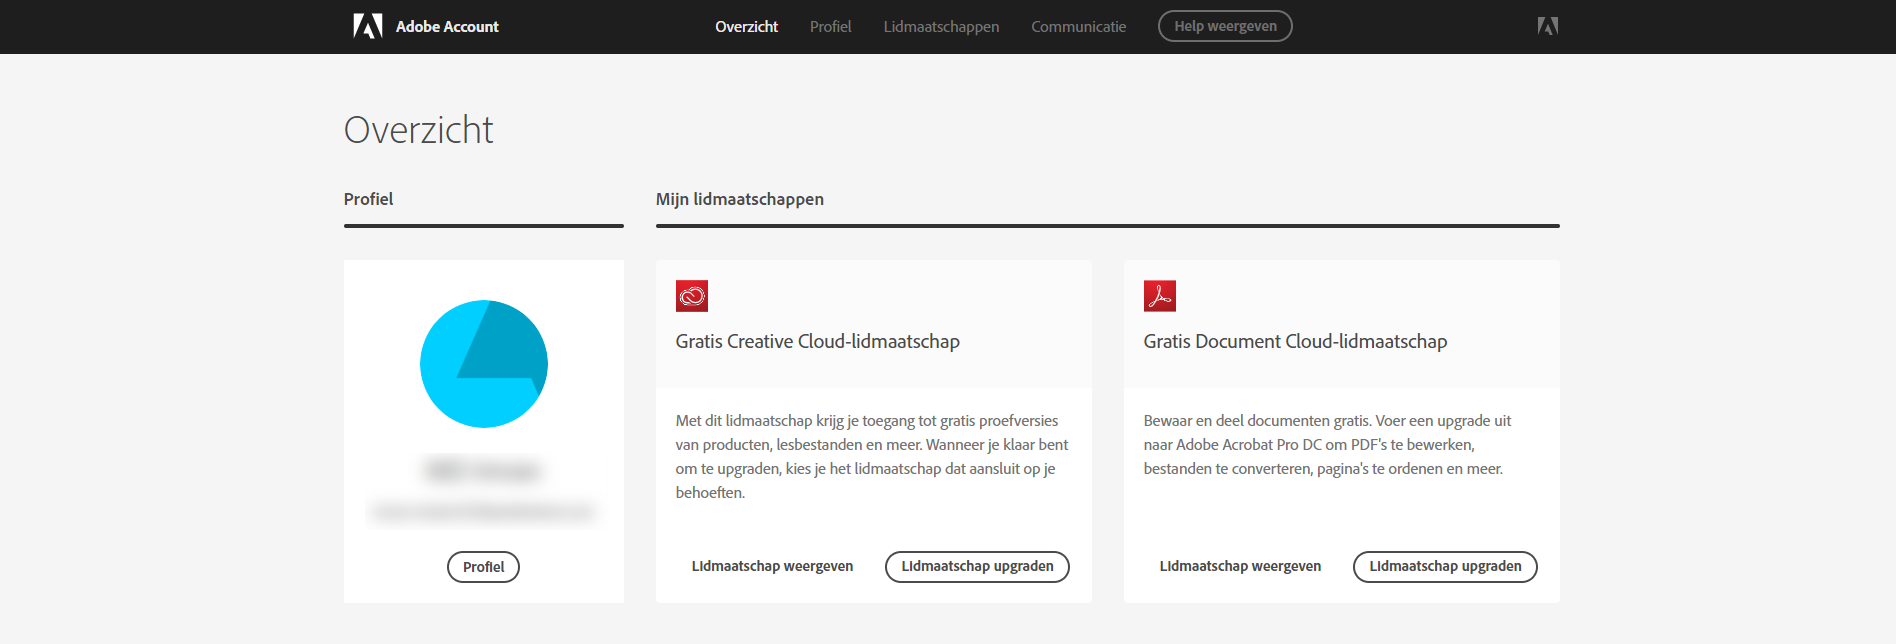The height and width of the screenshot is (644, 1896).
Task: Click the Help weergeven button
Action: 1225,26
